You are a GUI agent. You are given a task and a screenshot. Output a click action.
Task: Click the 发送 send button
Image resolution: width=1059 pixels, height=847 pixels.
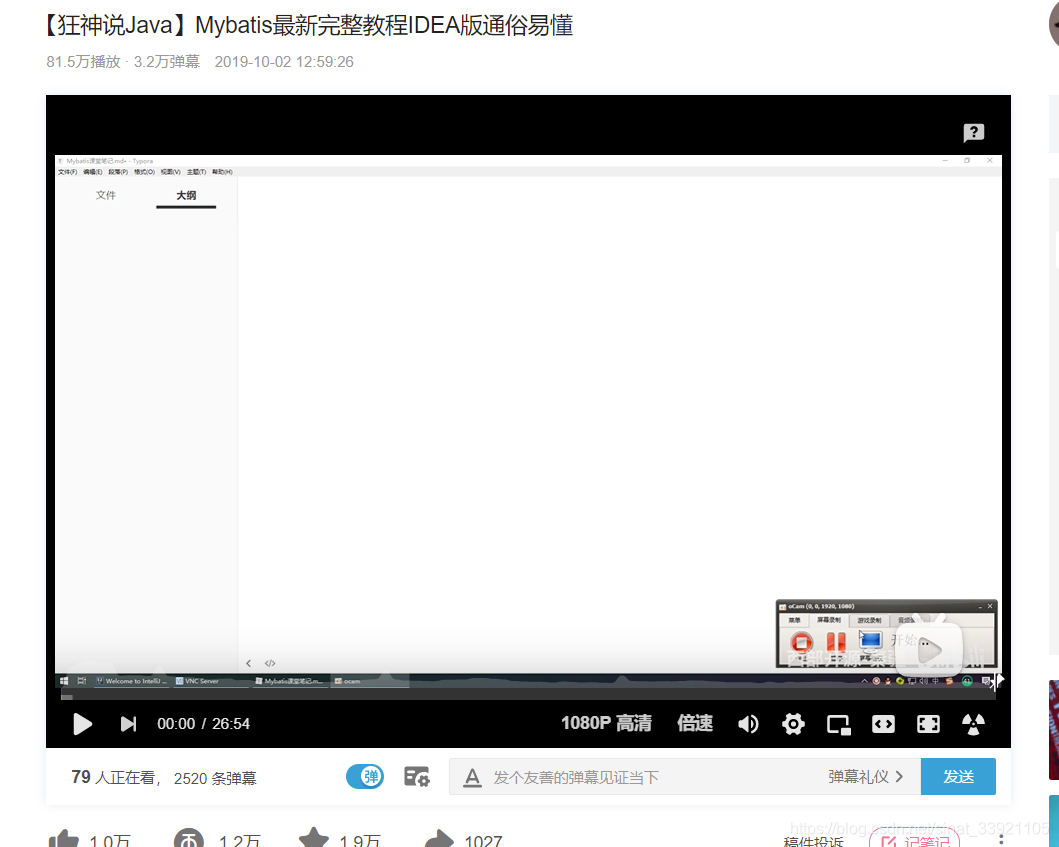point(958,777)
